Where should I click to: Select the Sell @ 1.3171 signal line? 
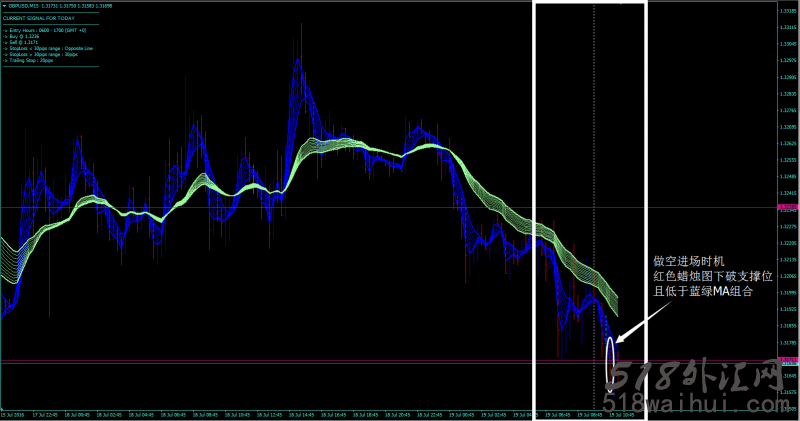tap(24, 43)
